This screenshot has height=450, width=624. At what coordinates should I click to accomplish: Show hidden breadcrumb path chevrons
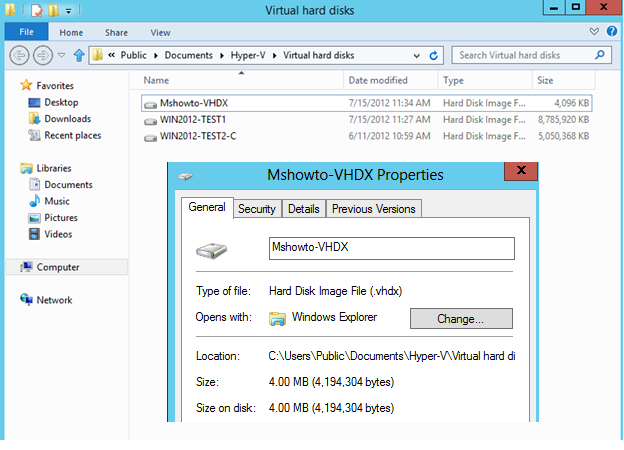(112, 55)
